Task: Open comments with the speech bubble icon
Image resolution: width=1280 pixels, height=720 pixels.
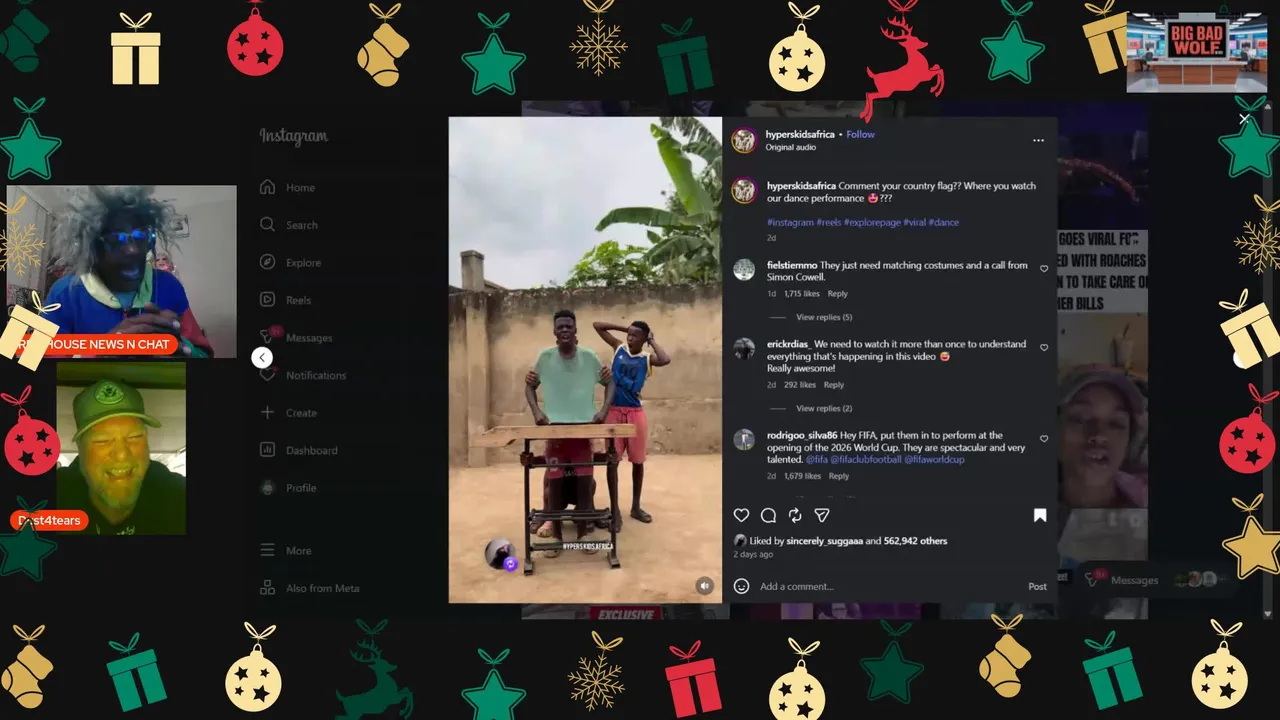Action: point(768,515)
